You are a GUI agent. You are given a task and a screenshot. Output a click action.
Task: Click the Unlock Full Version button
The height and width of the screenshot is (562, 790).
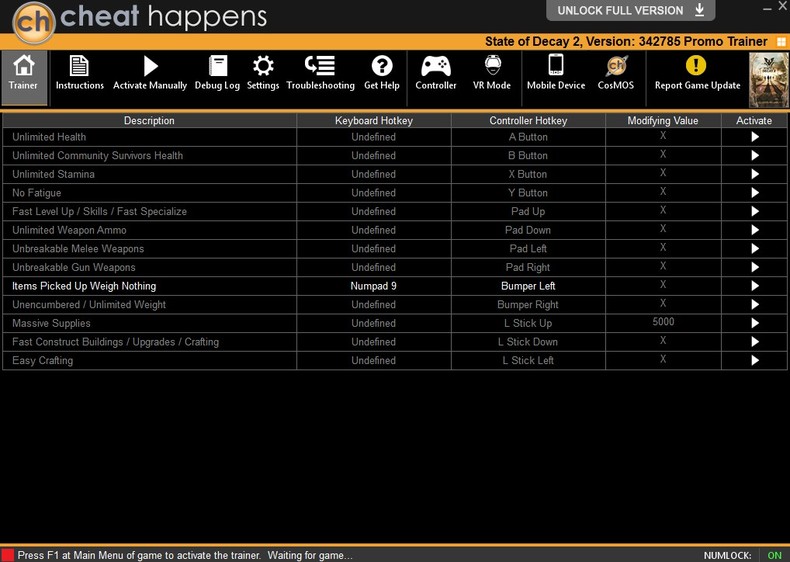(631, 10)
